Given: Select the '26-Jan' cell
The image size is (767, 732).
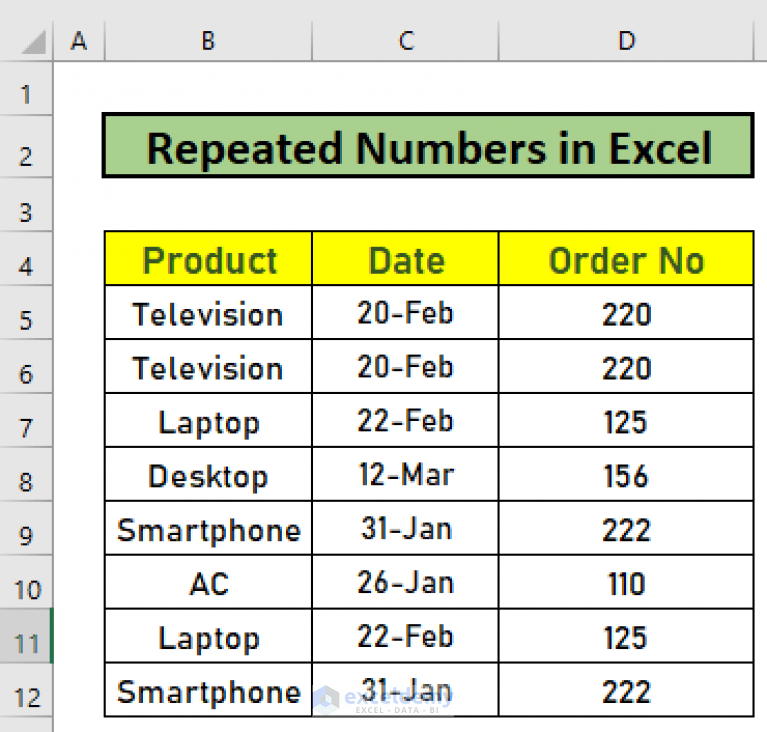Looking at the screenshot, I should coord(406,582).
